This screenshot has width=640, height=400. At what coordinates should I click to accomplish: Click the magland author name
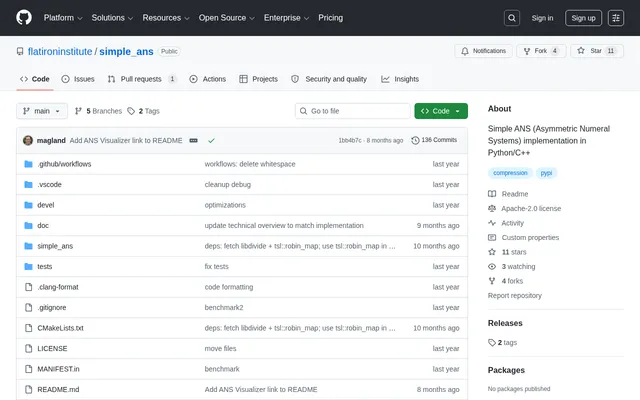pos(51,140)
